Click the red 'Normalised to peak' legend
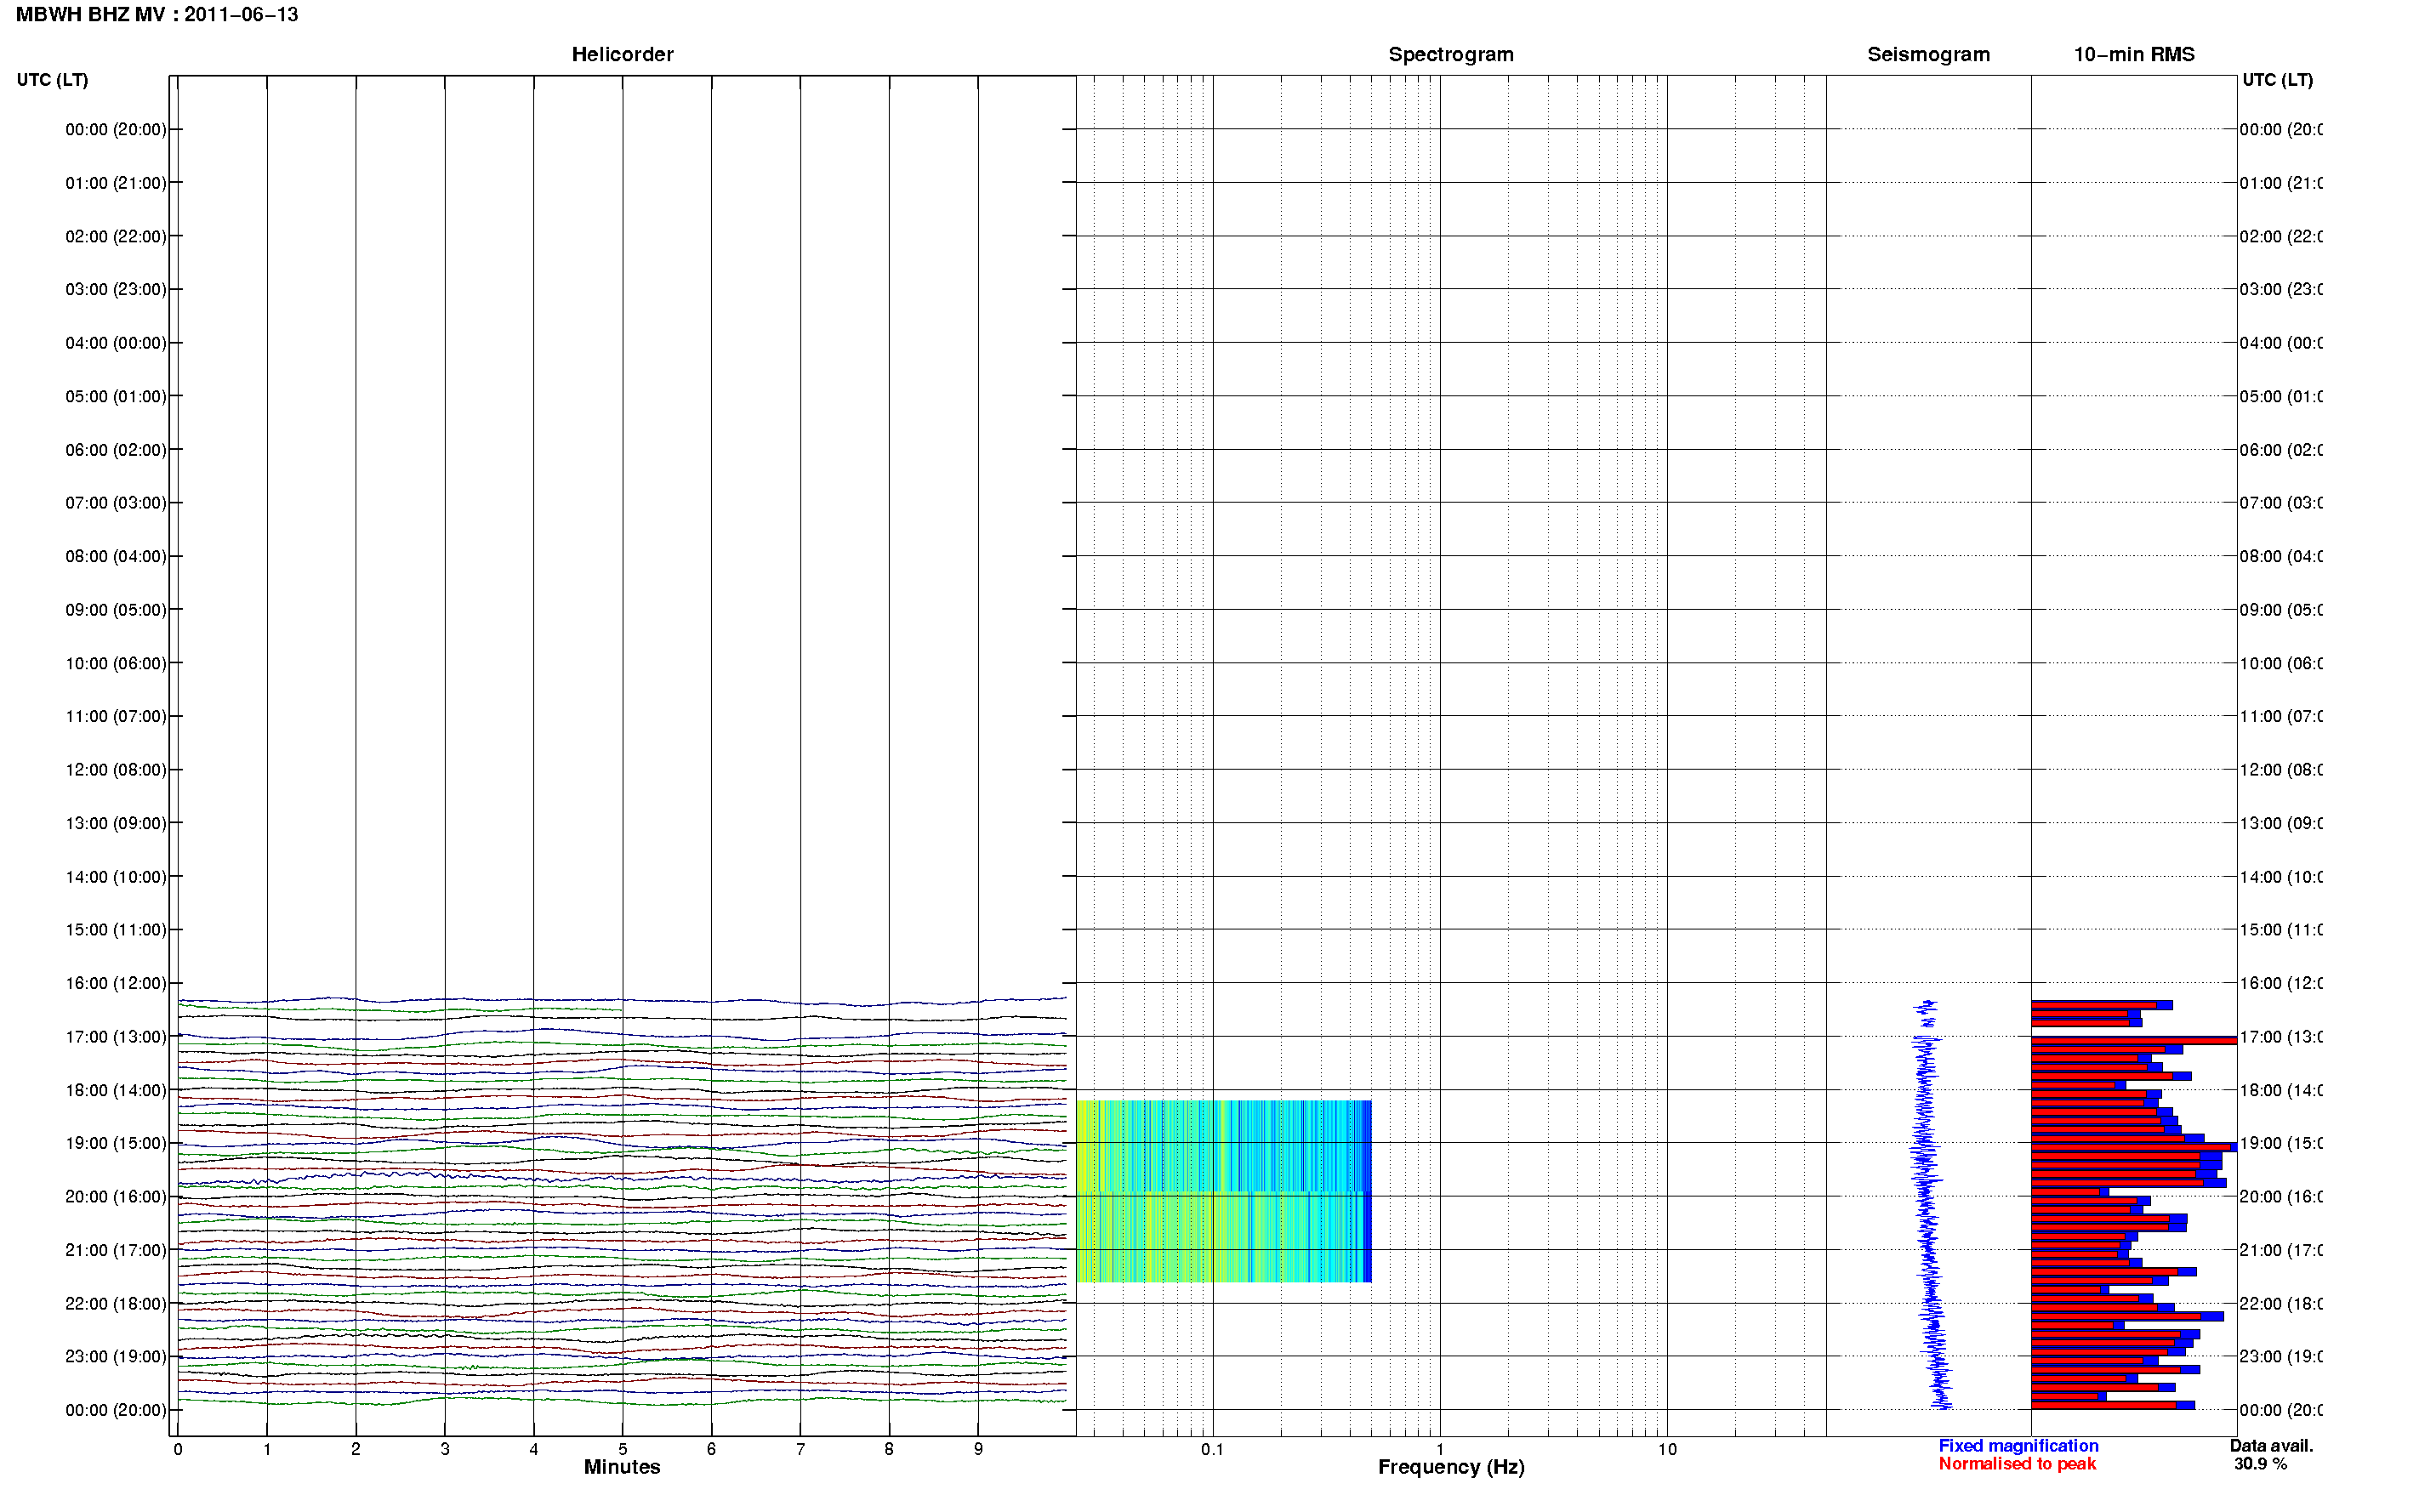Image resolution: width=2419 pixels, height=1512 pixels. [2017, 1465]
